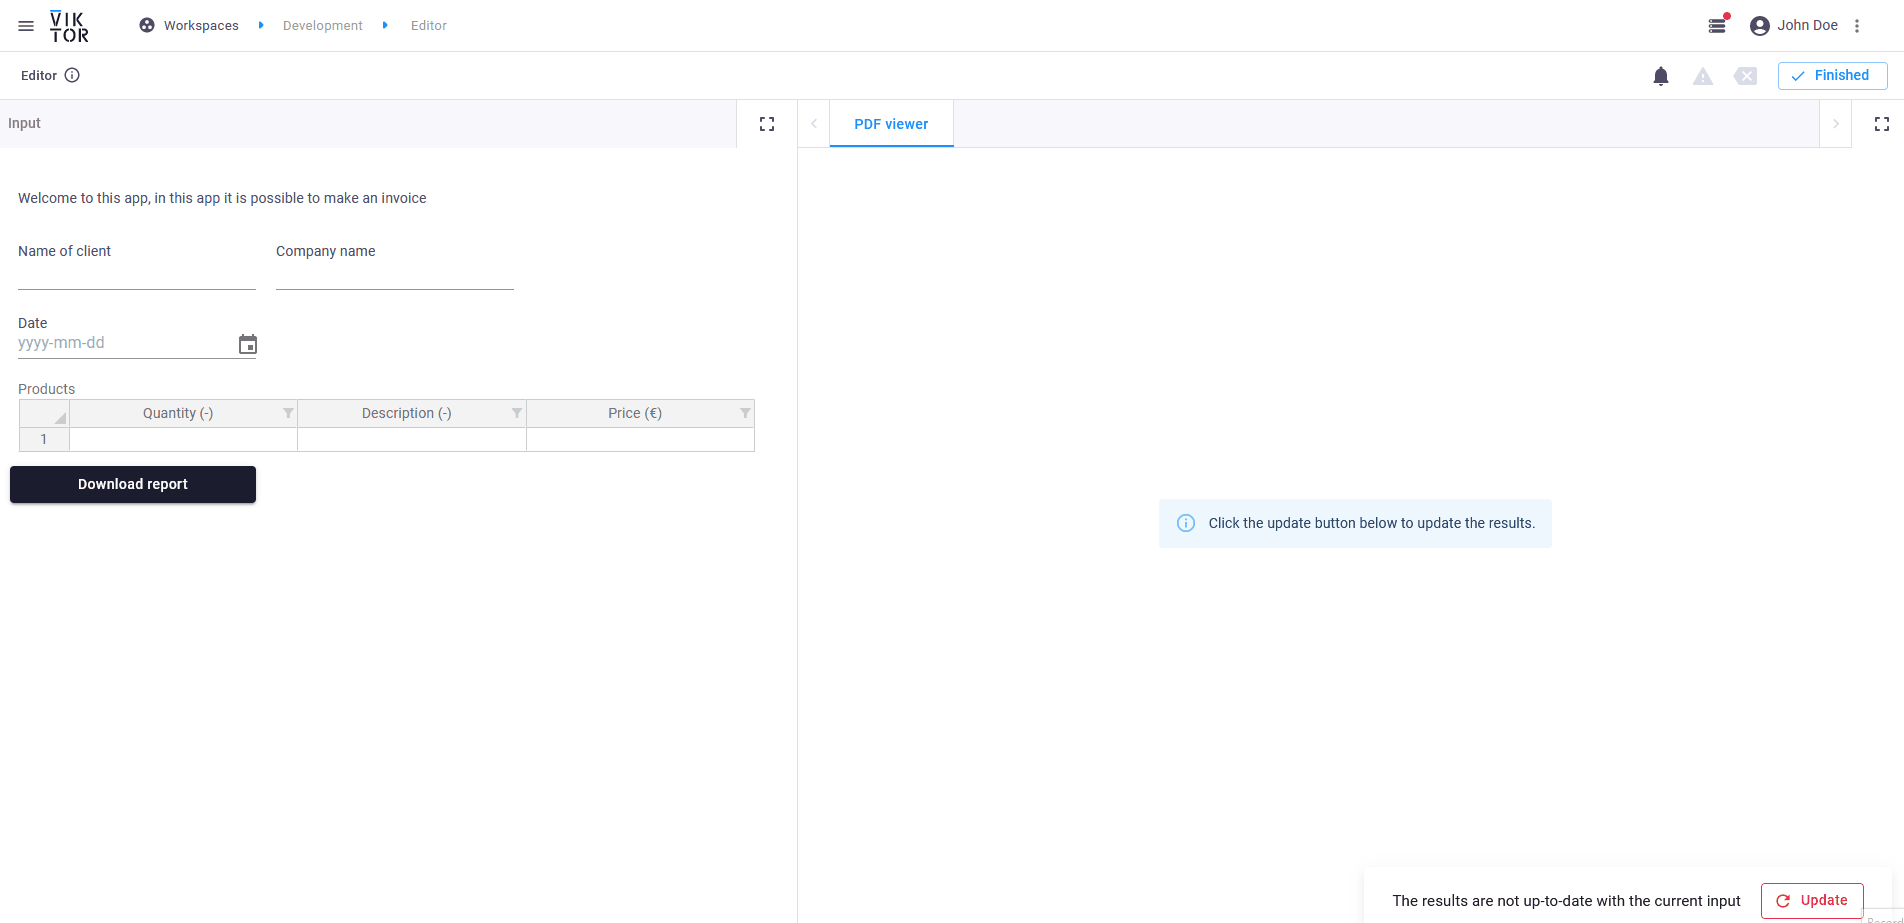Screen dimensions: 1904x923
Task: Open the notifications bell
Action: click(x=1661, y=76)
